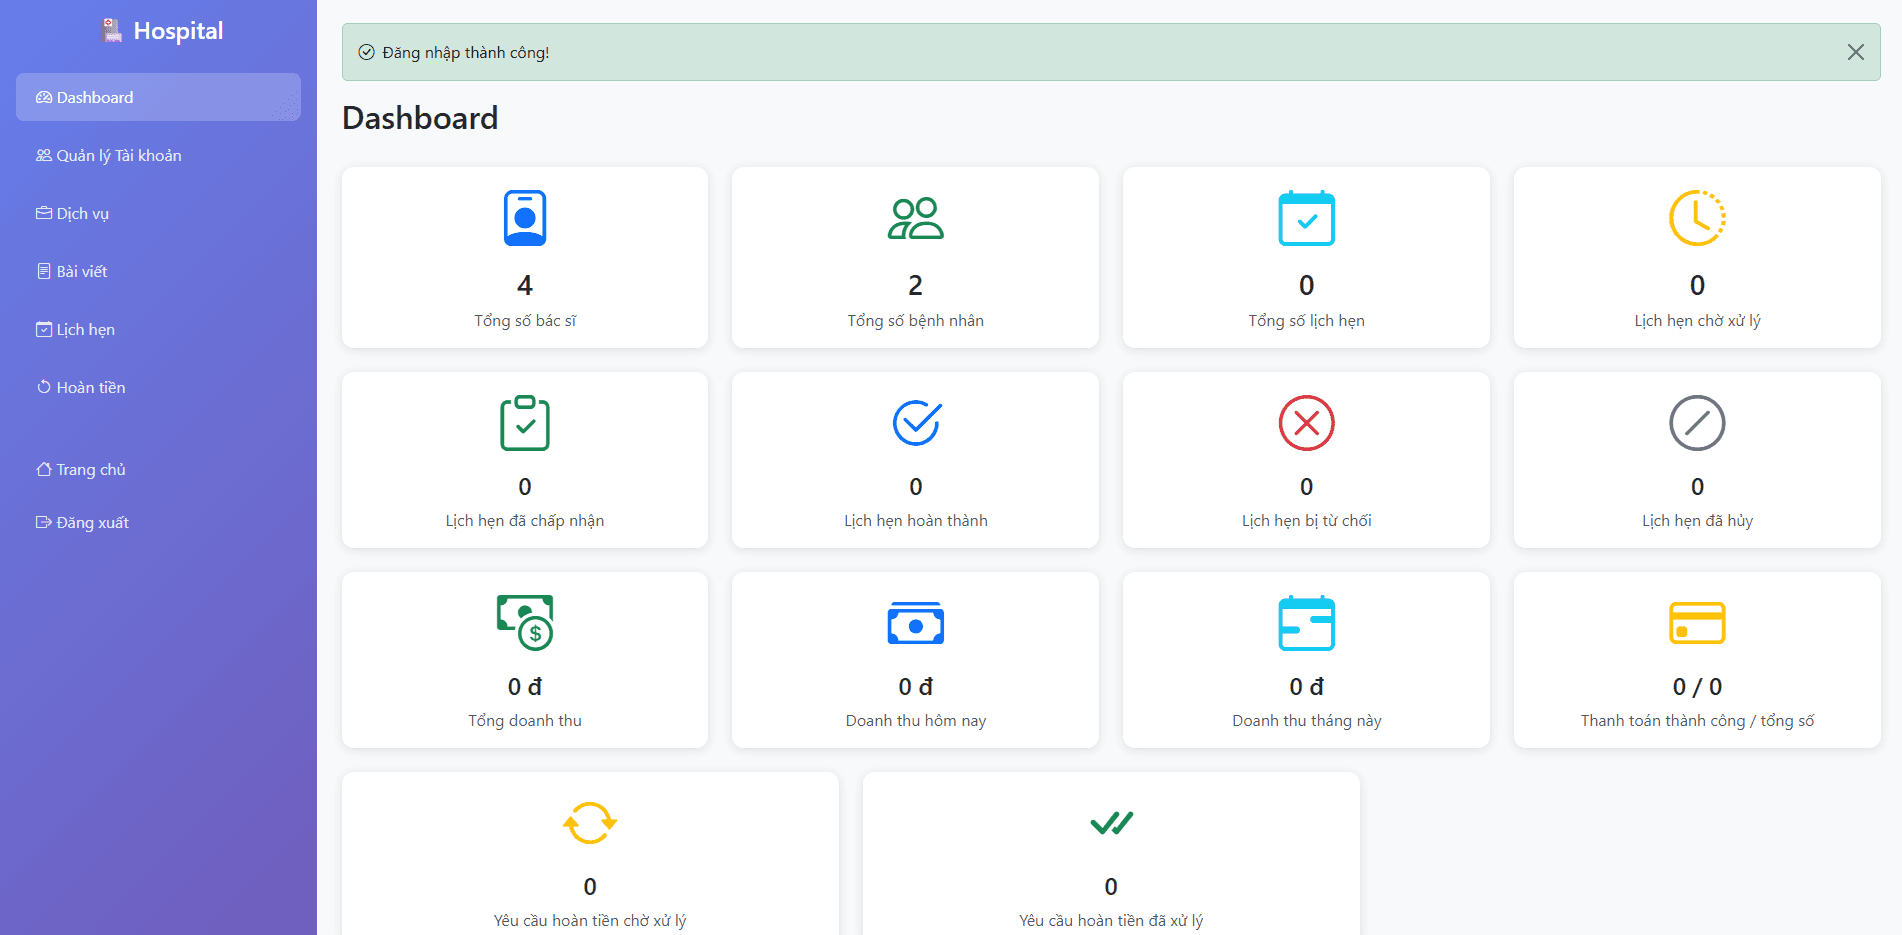The width and height of the screenshot is (1902, 935).
Task: Click the exit icon beside Đăng xuất
Action: (44, 522)
